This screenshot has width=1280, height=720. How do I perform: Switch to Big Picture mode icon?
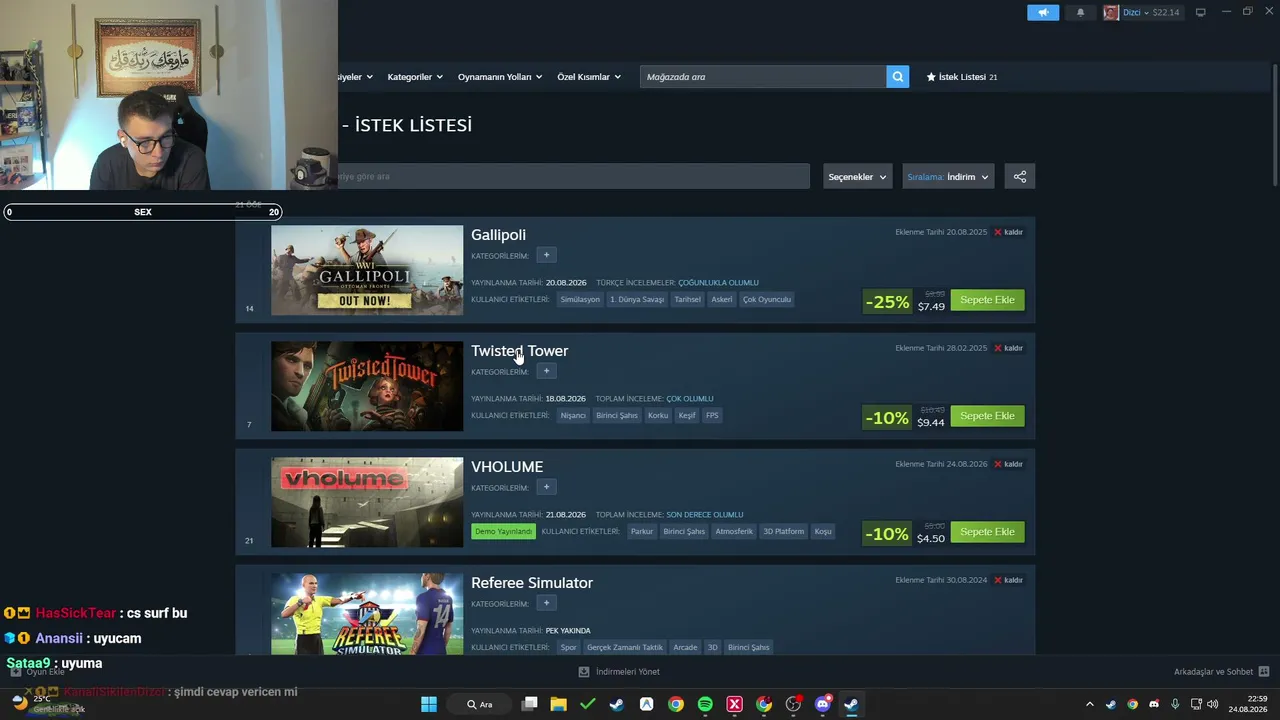1200,12
